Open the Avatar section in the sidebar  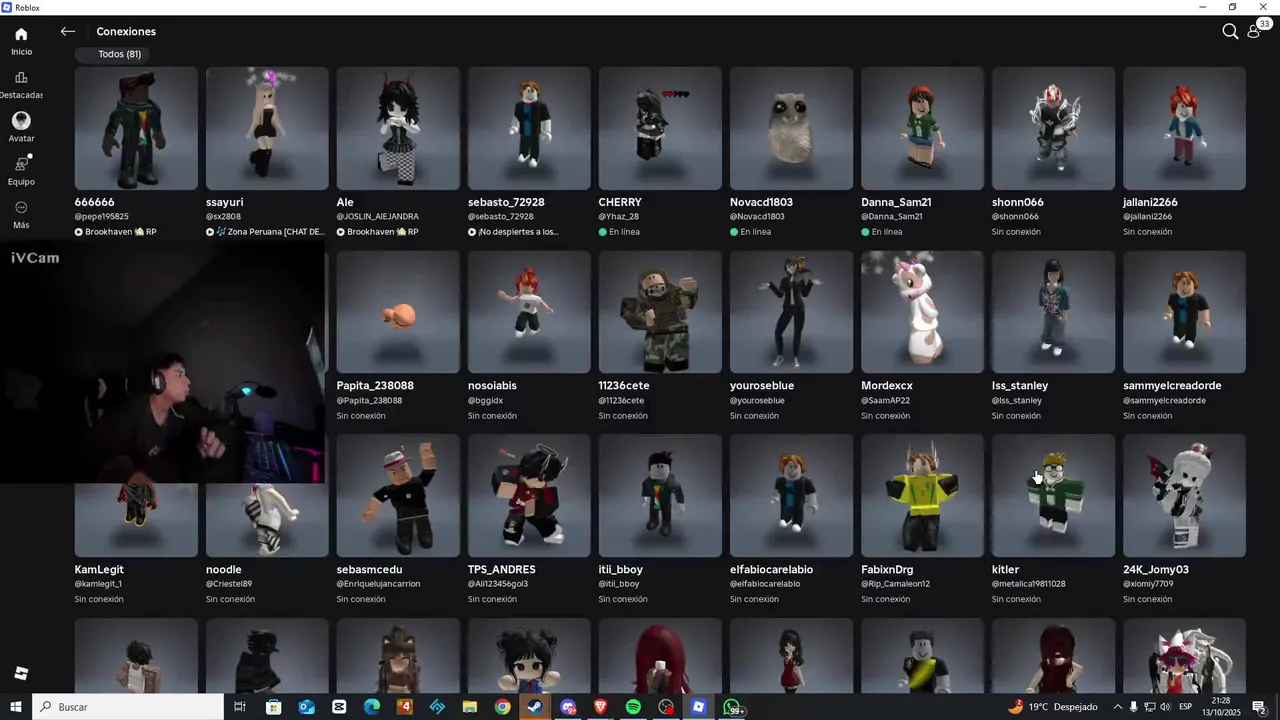pyautogui.click(x=21, y=128)
